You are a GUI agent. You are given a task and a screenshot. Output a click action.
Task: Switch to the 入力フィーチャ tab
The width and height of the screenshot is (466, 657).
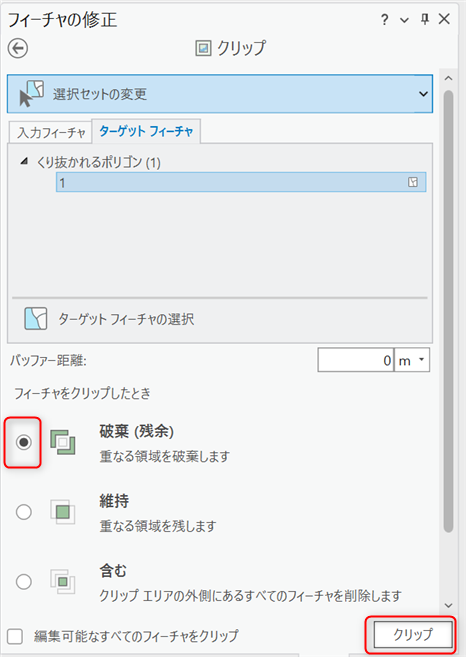pos(51,132)
